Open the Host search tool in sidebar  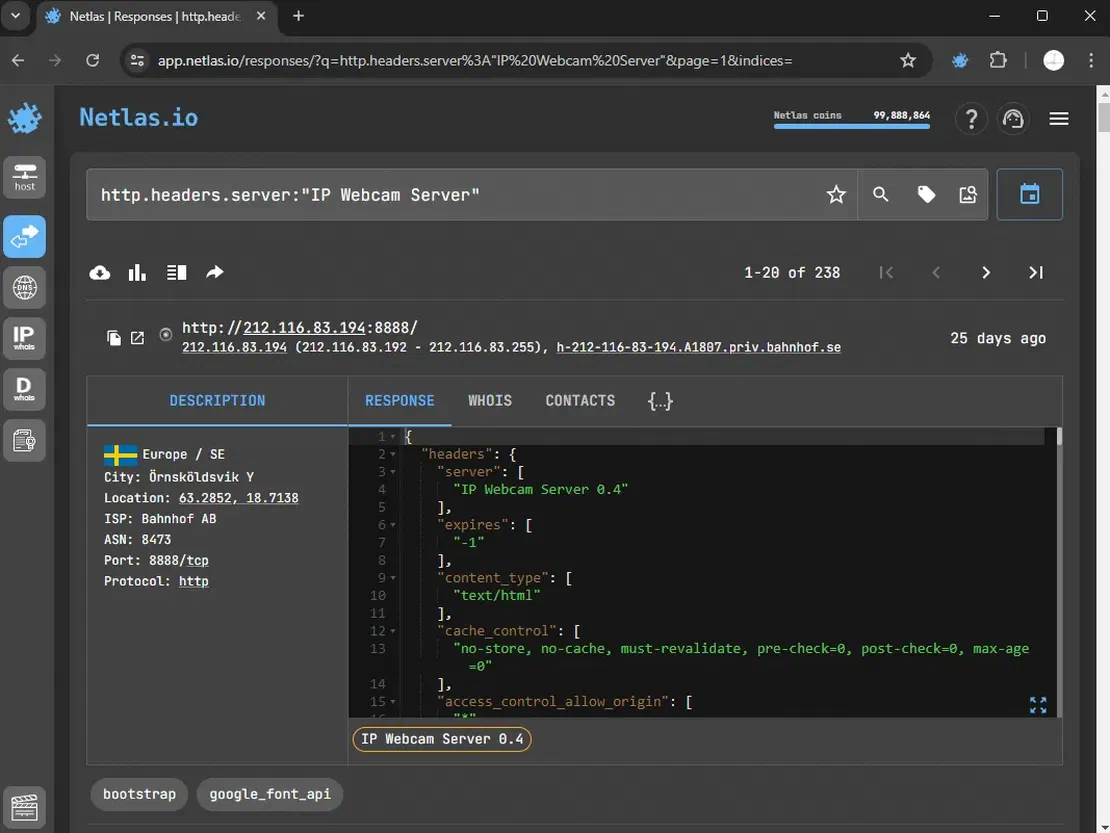[25, 176]
